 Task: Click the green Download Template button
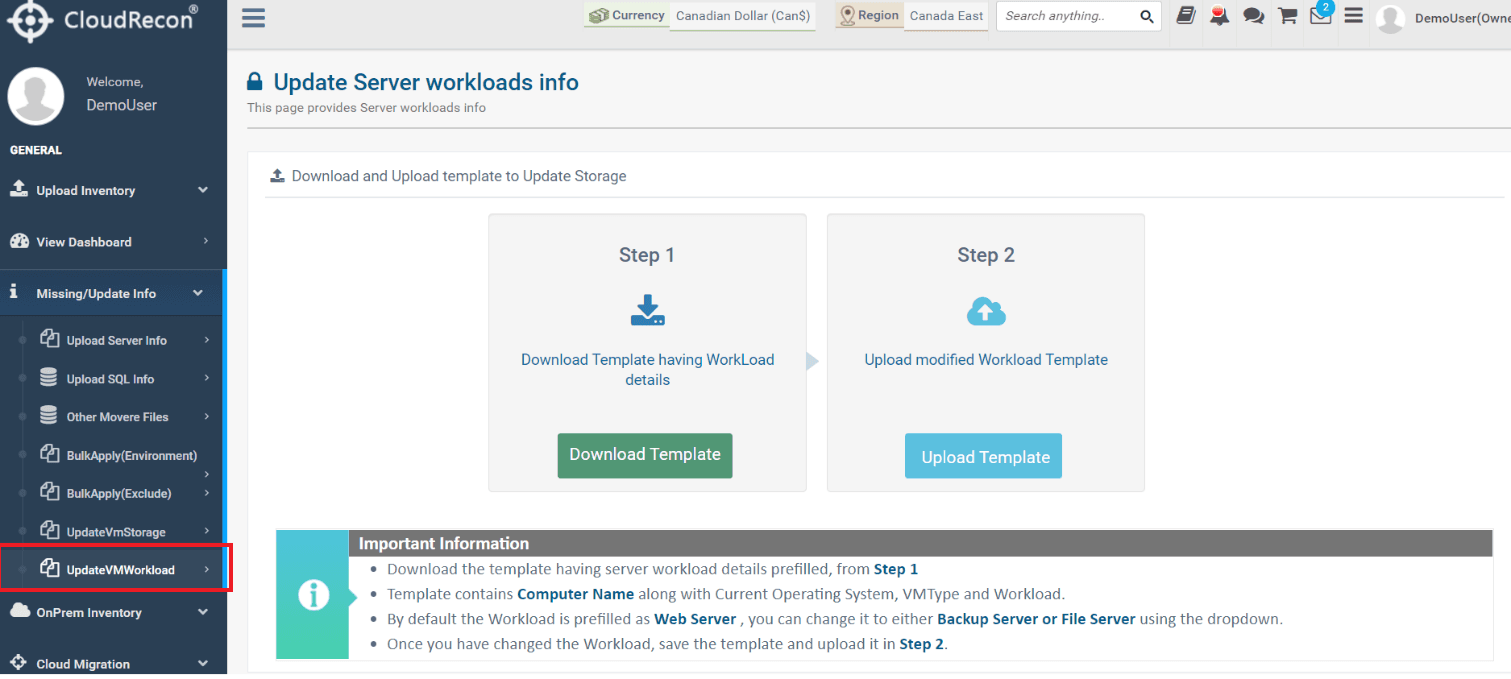coord(645,455)
